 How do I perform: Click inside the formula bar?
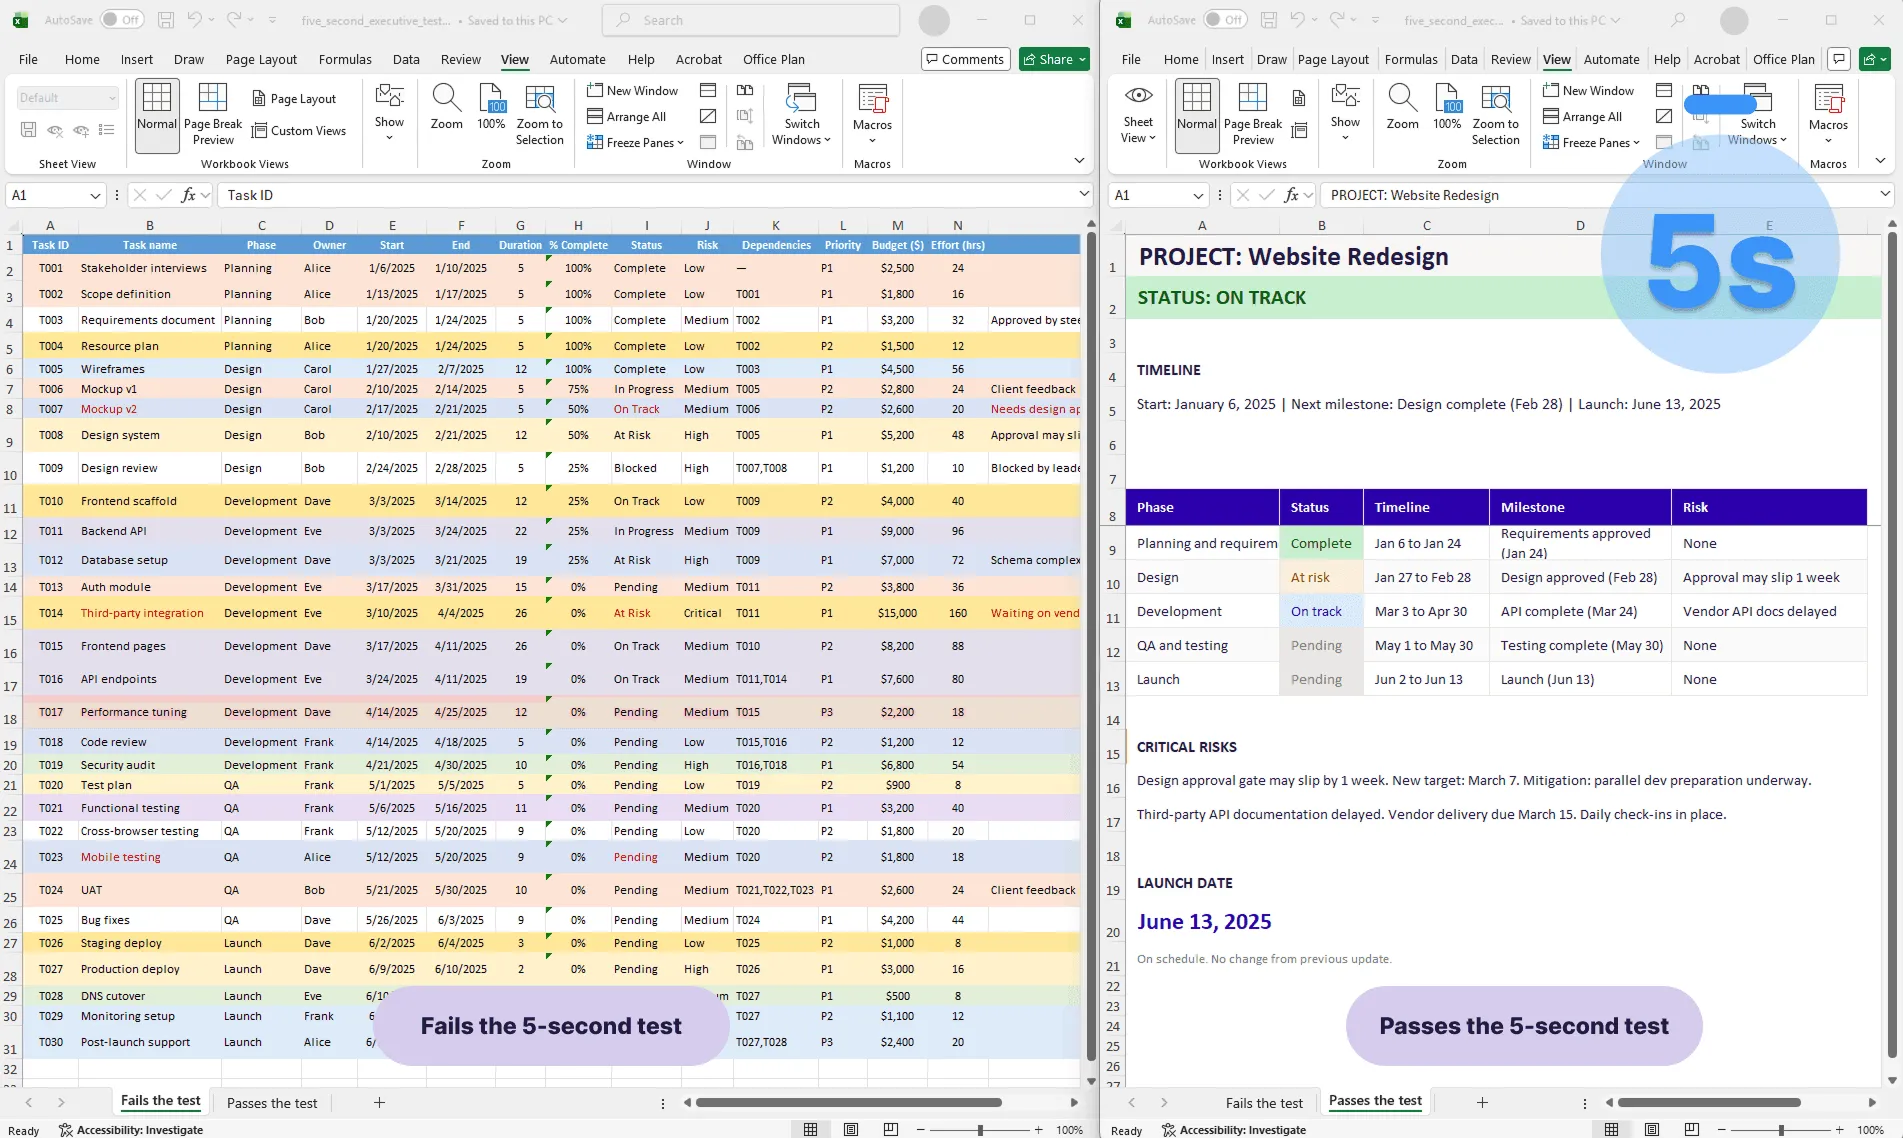coord(600,195)
